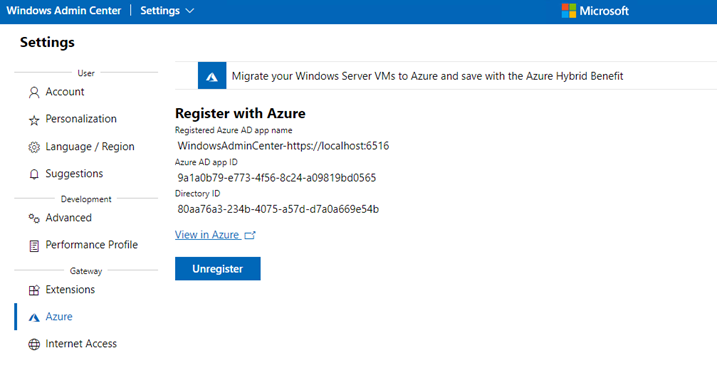Click the Account person icon
Image resolution: width=717 pixels, height=366 pixels.
click(x=34, y=92)
